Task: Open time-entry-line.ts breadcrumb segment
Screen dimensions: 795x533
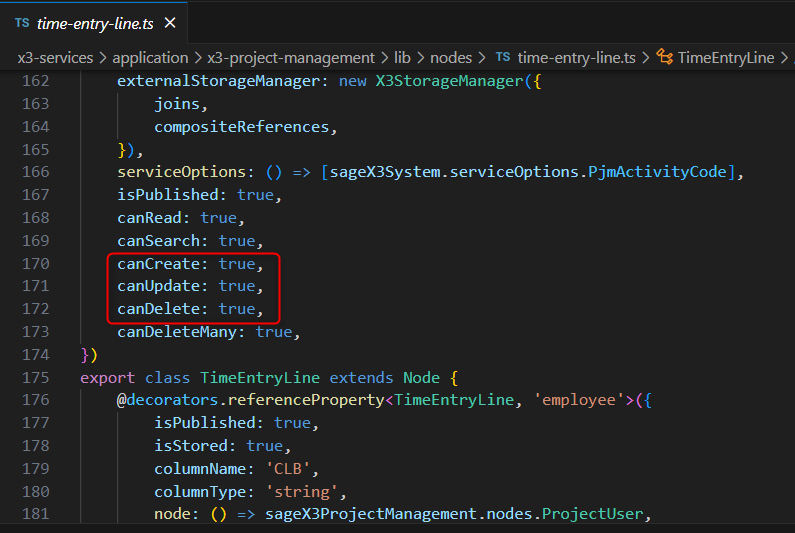Action: (576, 58)
